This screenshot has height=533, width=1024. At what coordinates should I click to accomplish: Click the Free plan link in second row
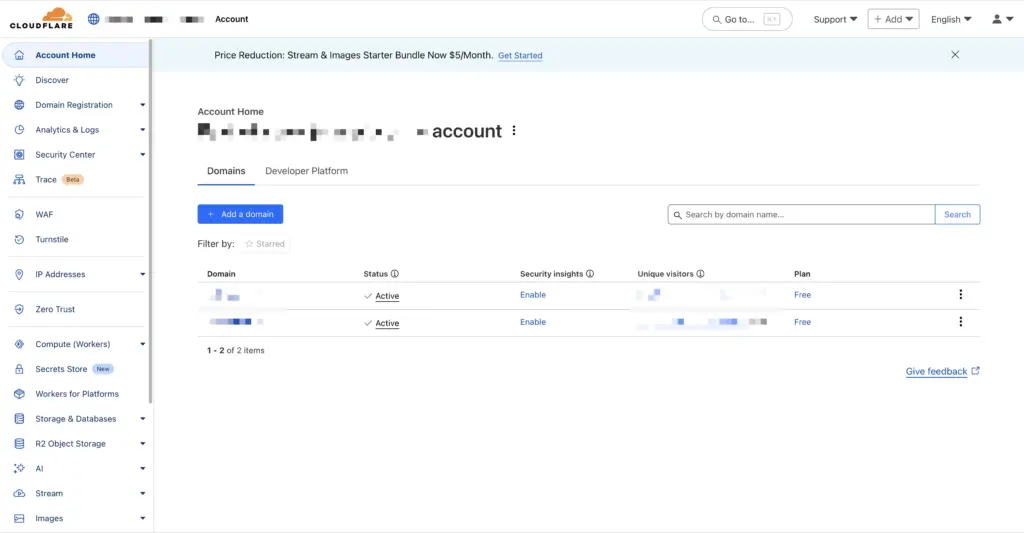pyautogui.click(x=803, y=322)
